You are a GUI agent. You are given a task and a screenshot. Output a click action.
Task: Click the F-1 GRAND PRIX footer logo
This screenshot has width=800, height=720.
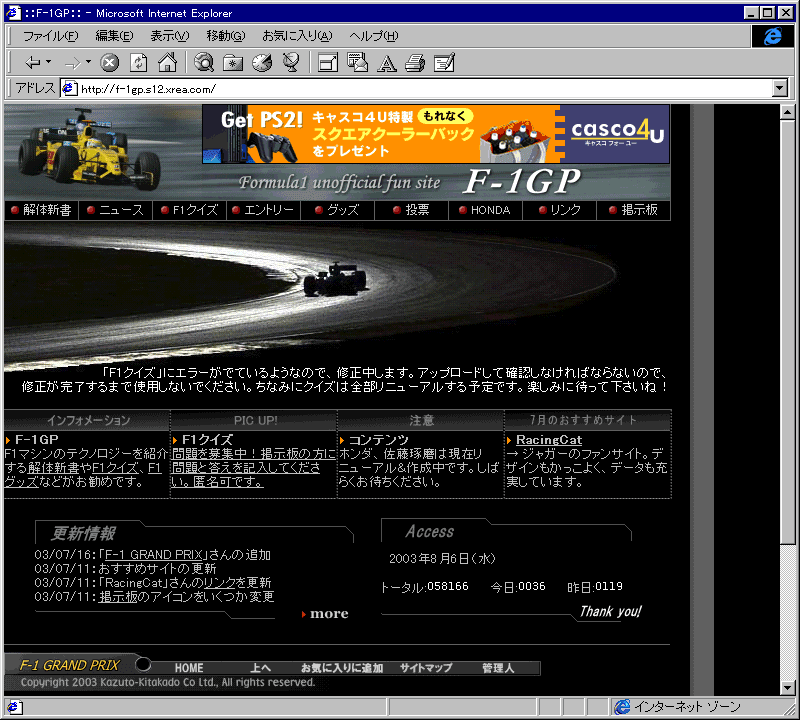(69, 665)
